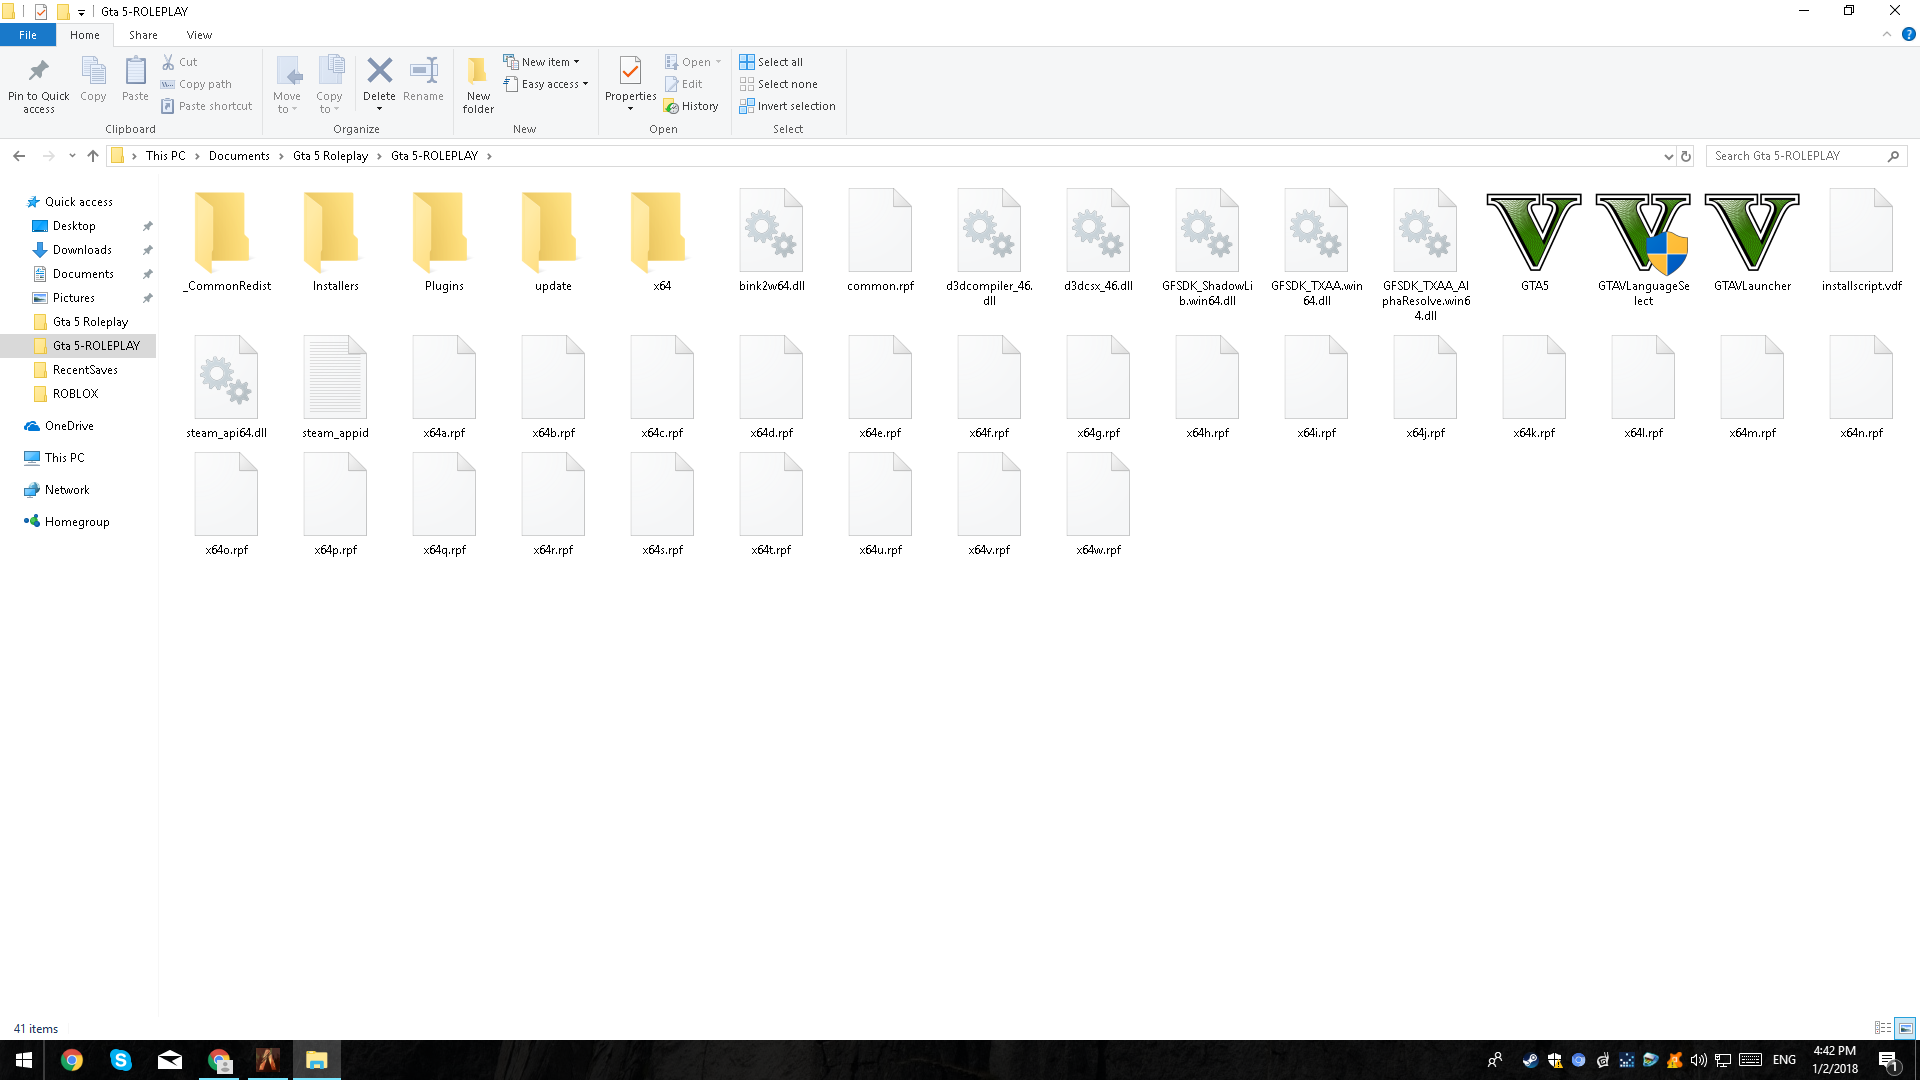
Task: Select OneDrive in navigation pane
Action: [x=69, y=426]
